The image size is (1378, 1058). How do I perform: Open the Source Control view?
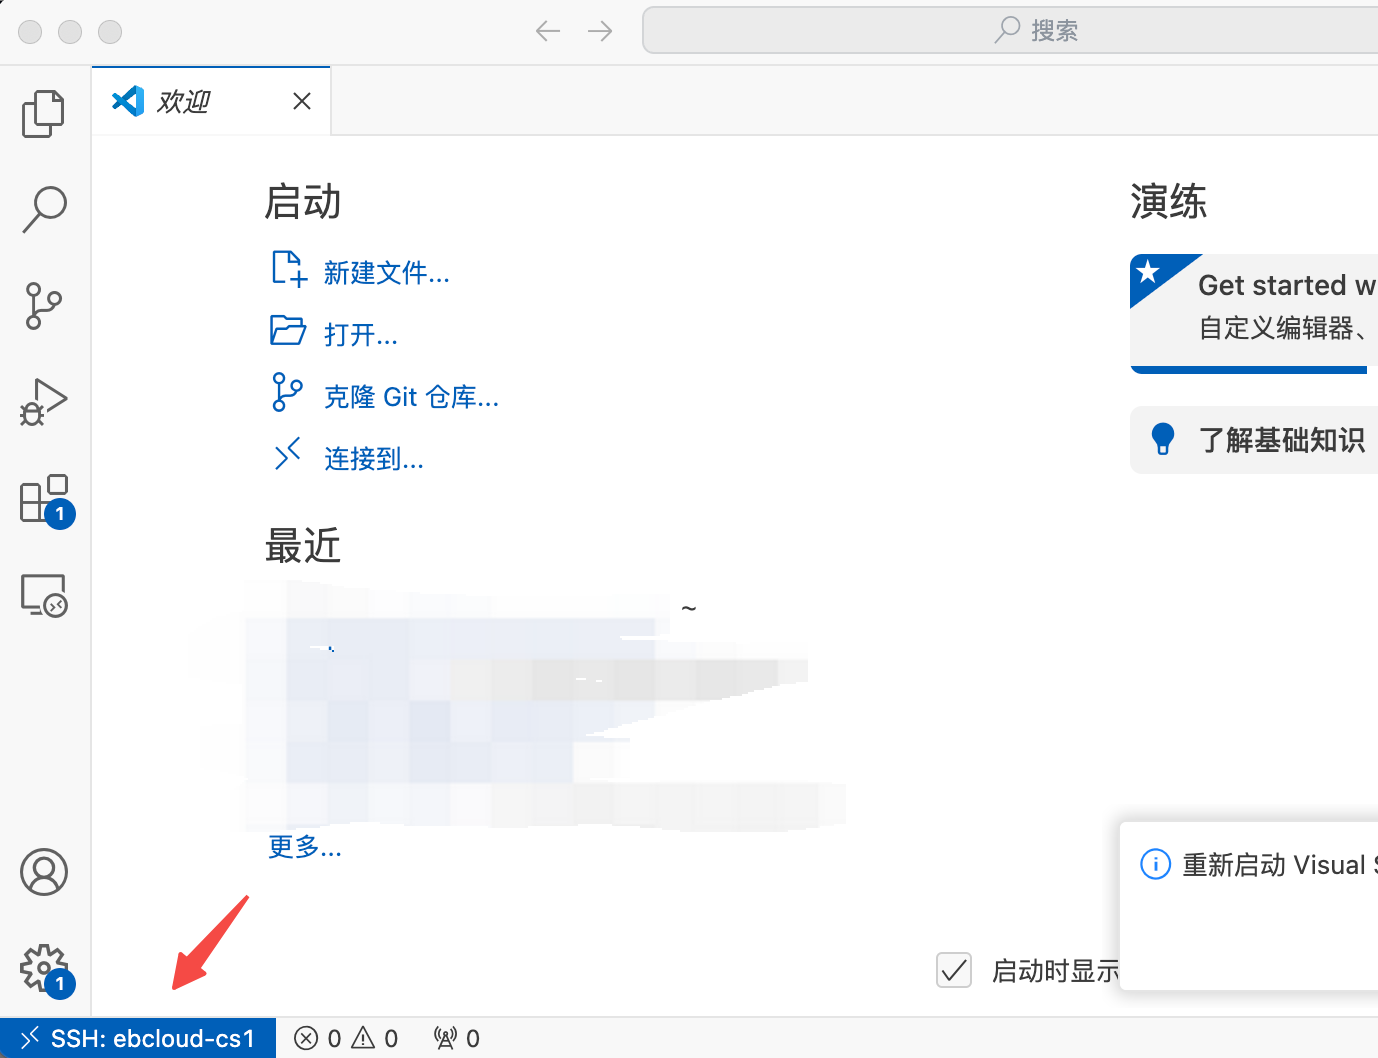click(43, 305)
